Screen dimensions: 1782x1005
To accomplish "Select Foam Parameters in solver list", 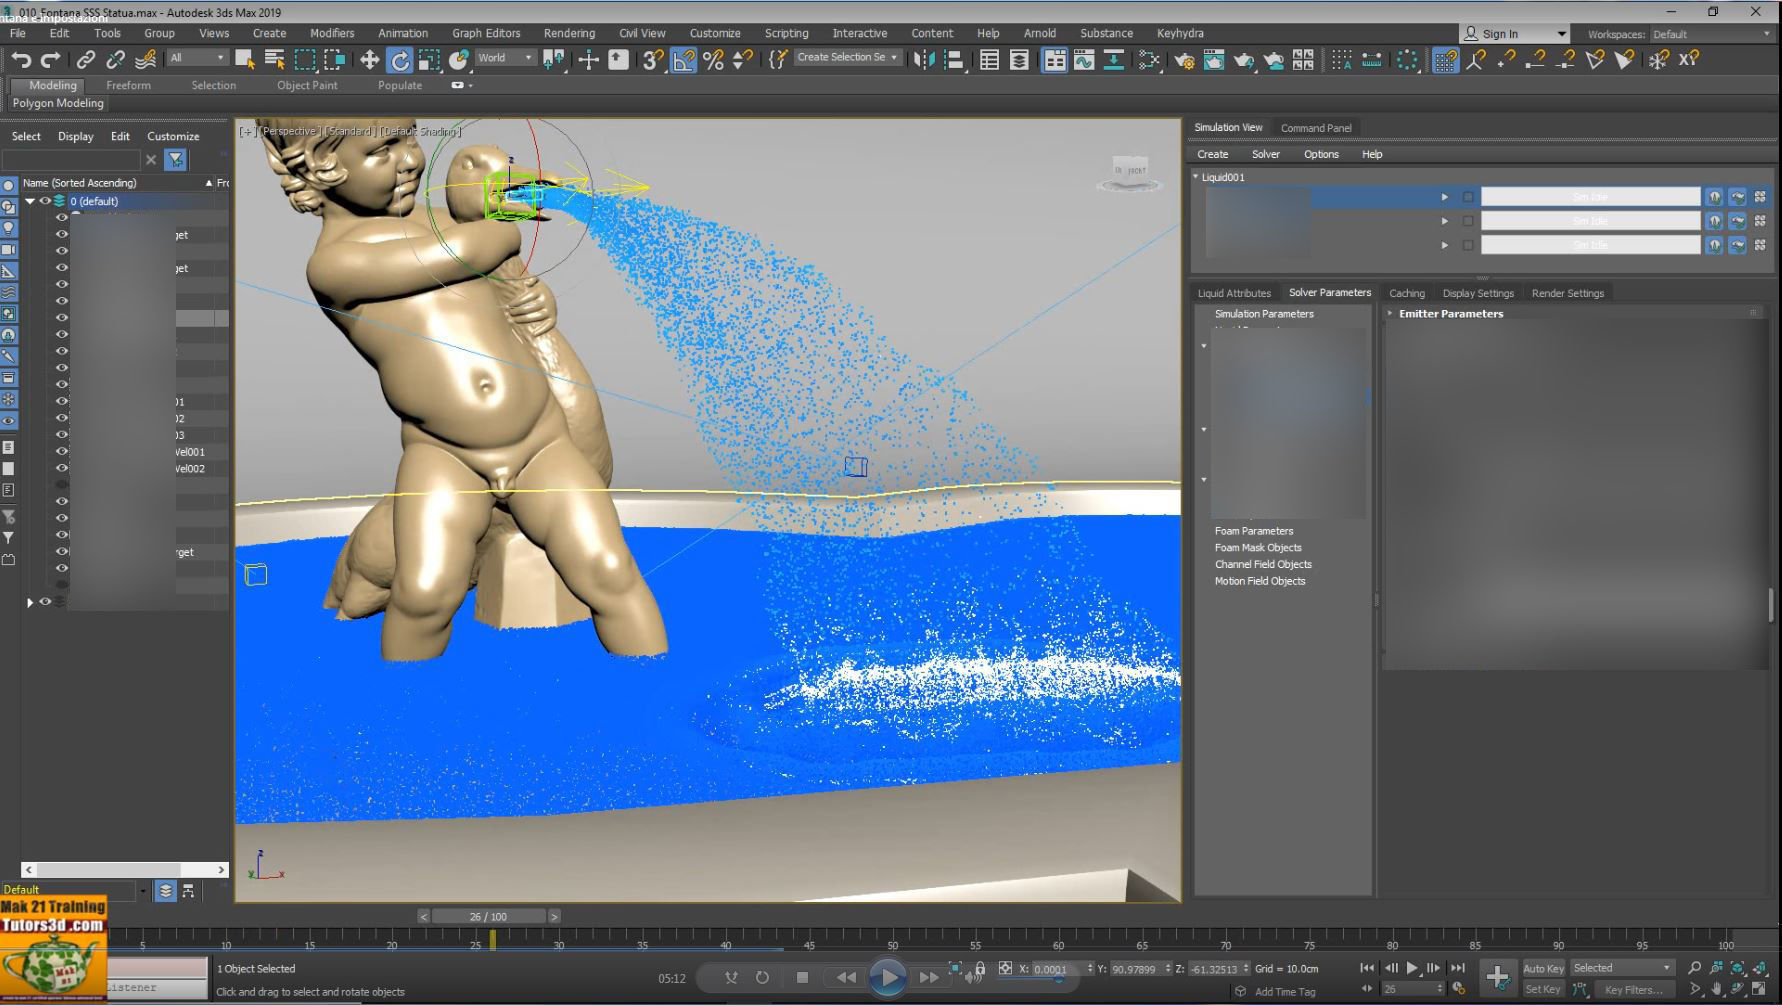I will (x=1254, y=531).
